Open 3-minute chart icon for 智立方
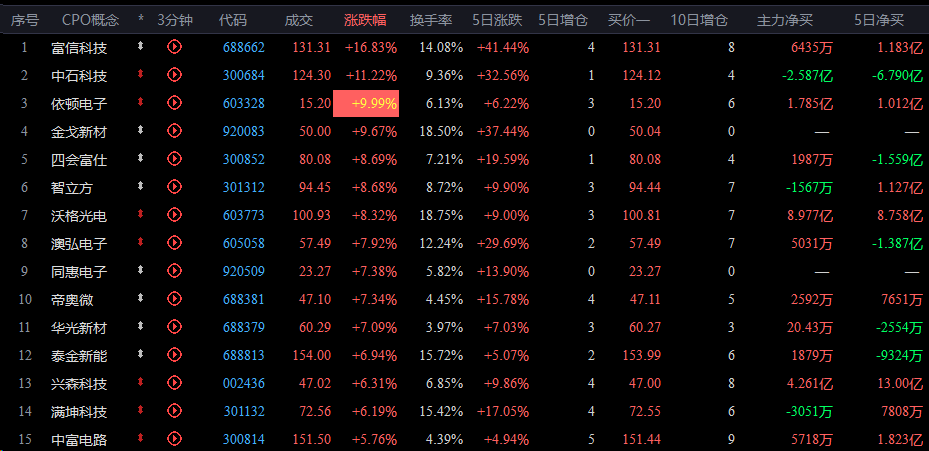 (x=174, y=187)
